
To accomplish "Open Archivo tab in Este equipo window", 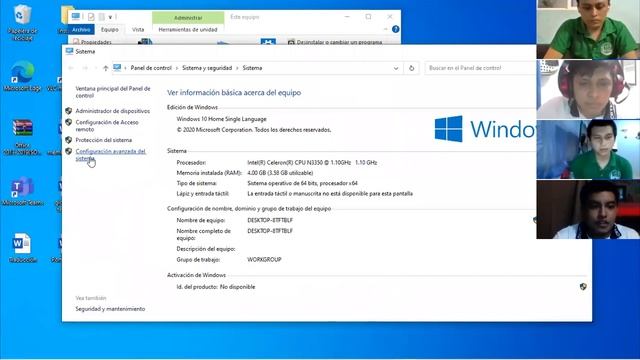I will 81,29.
